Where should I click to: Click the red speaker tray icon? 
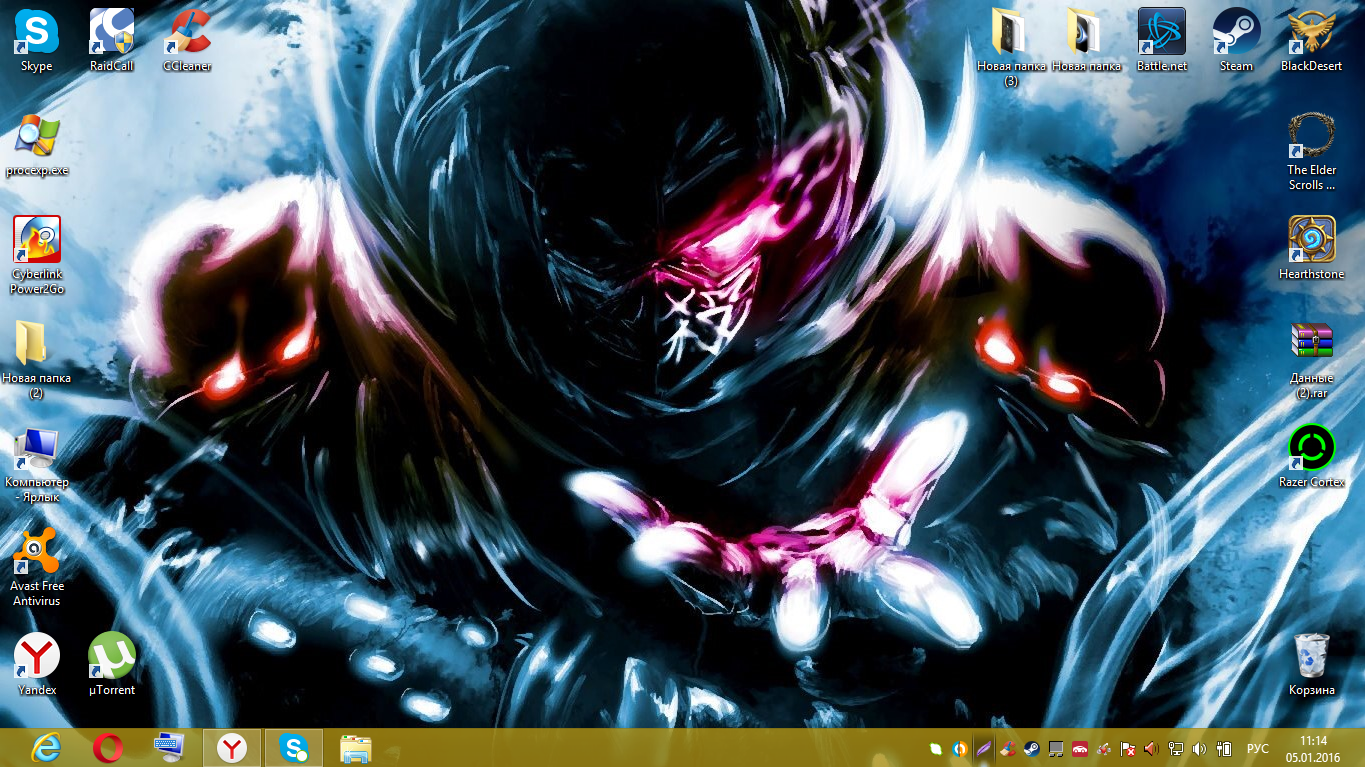point(1151,748)
